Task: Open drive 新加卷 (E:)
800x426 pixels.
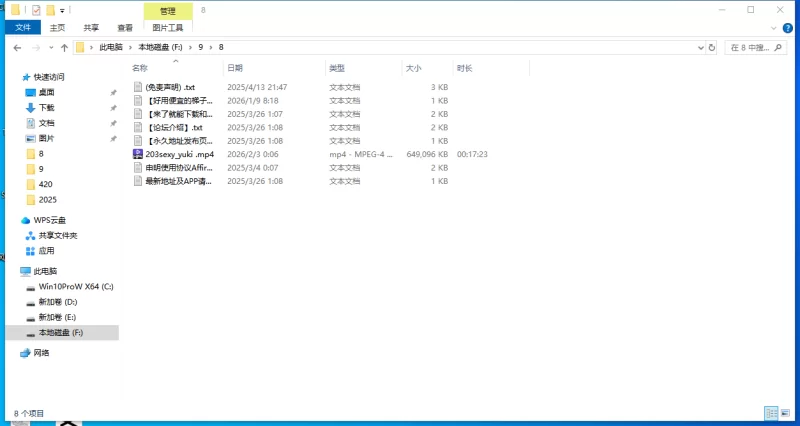Action: coord(57,317)
